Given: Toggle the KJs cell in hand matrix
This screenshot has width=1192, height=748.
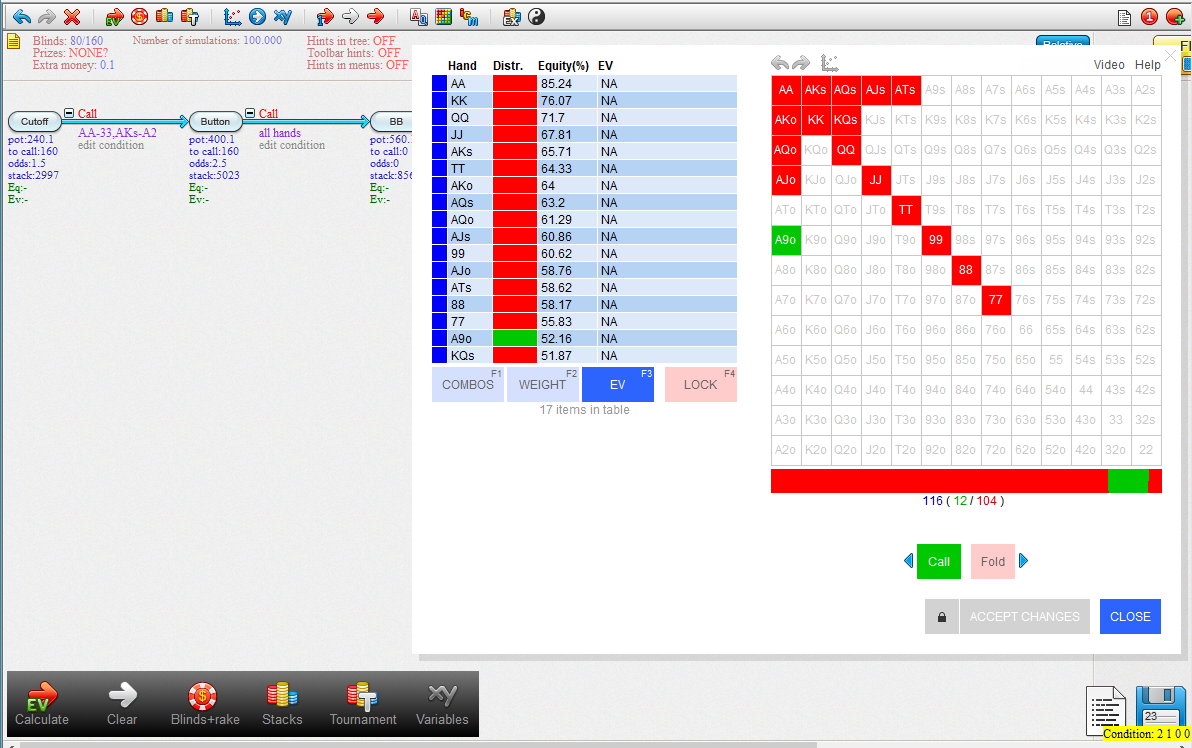Looking at the screenshot, I should (x=876, y=119).
